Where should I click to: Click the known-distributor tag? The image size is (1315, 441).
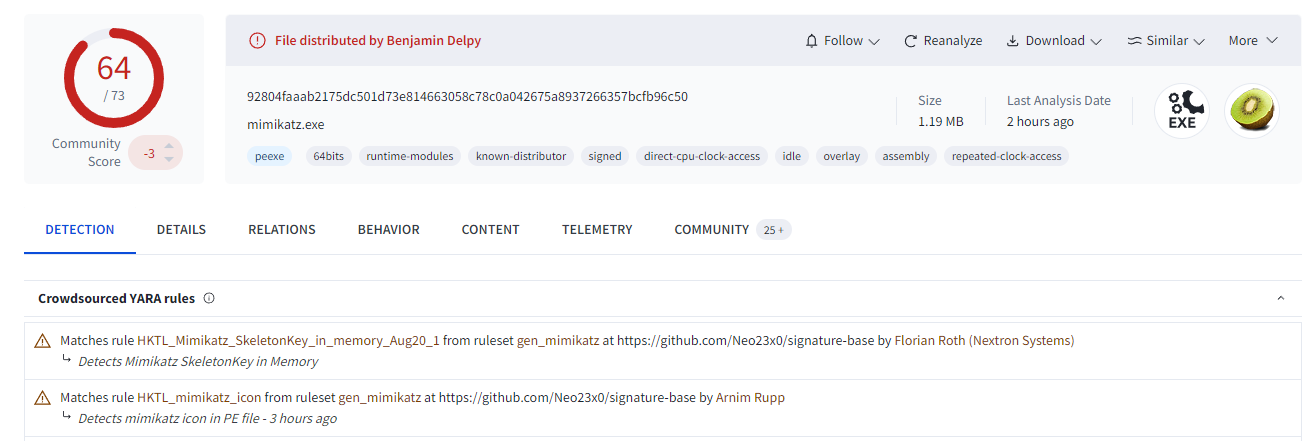521,156
